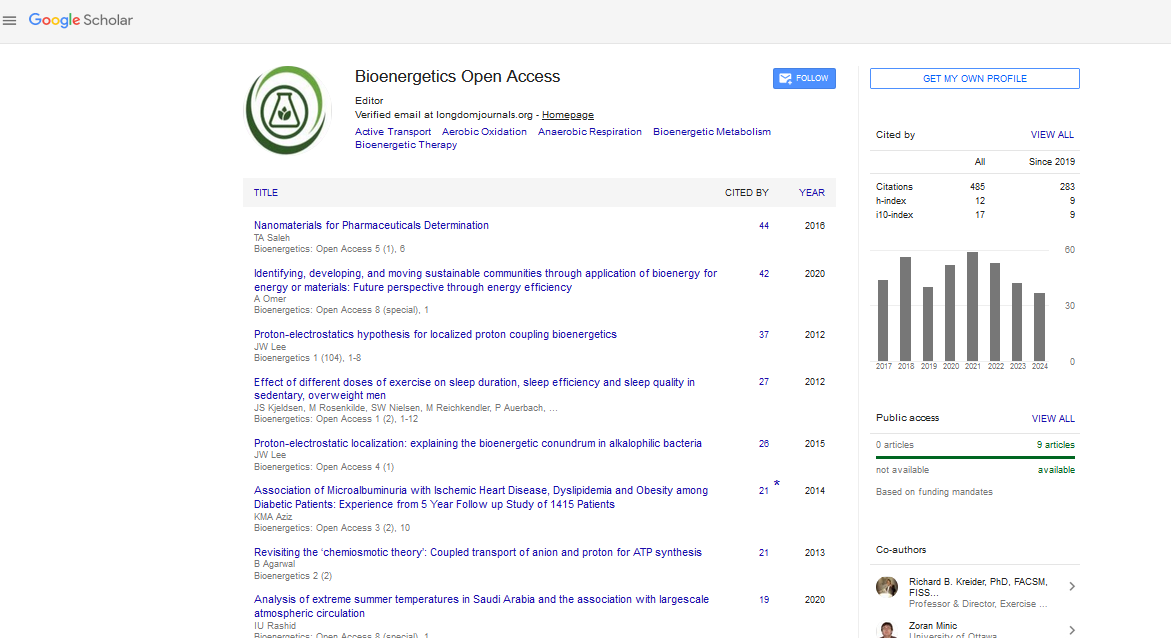Open Association of Microalbuminuria article
1171x638 pixels.
[481, 498]
